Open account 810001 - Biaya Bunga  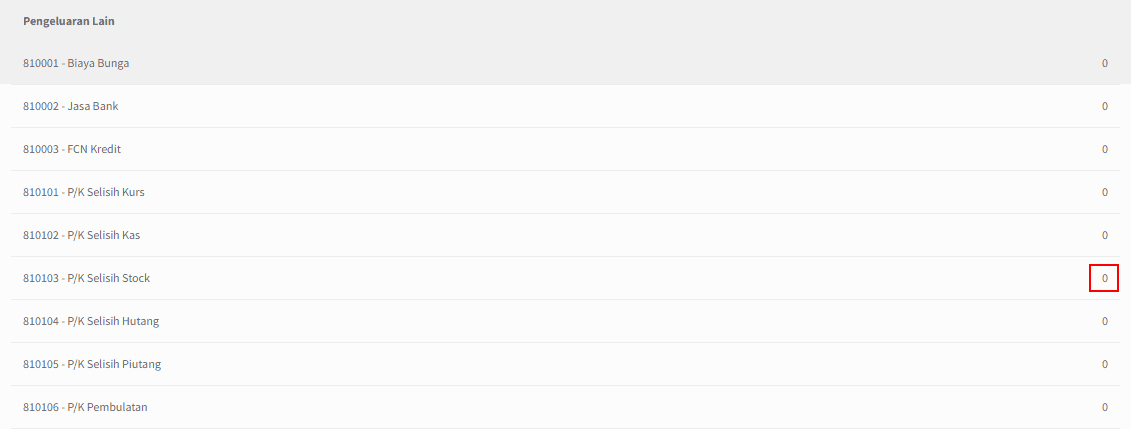76,63
